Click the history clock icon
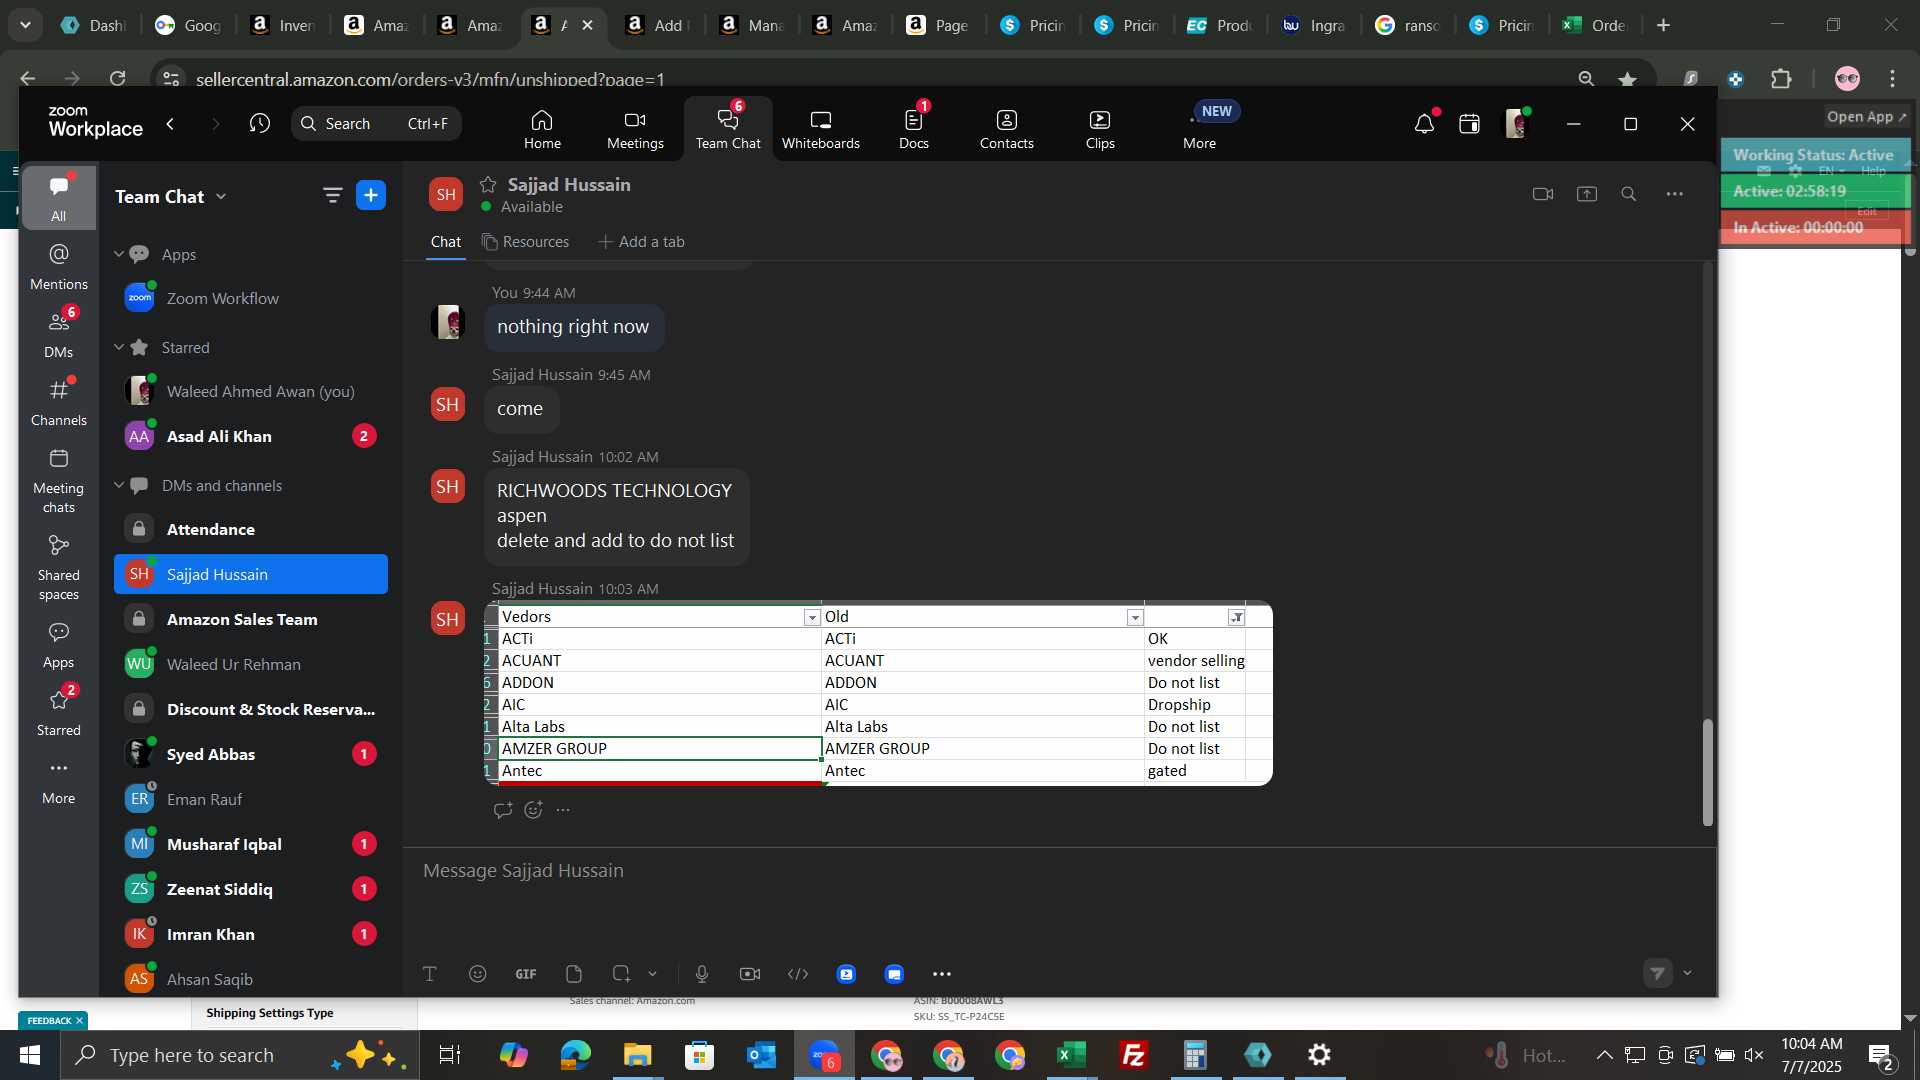Screen dimensions: 1920x1080 pos(260,123)
